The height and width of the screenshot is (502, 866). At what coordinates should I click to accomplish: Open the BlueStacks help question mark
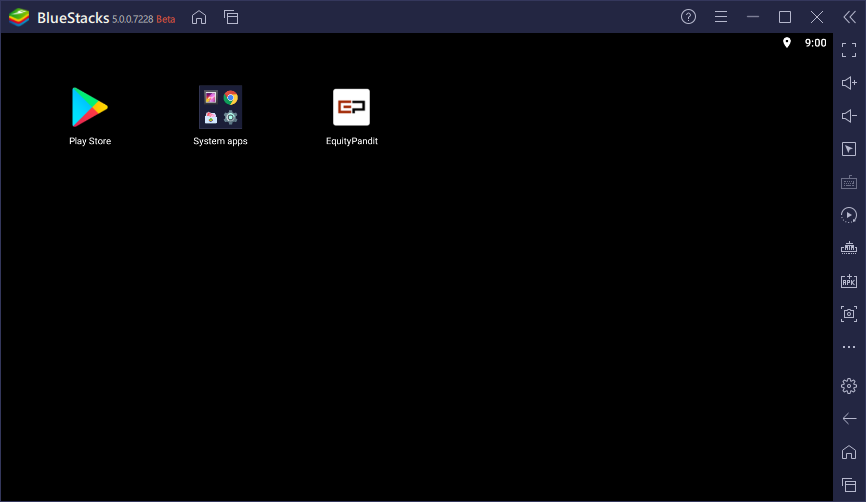click(x=688, y=17)
